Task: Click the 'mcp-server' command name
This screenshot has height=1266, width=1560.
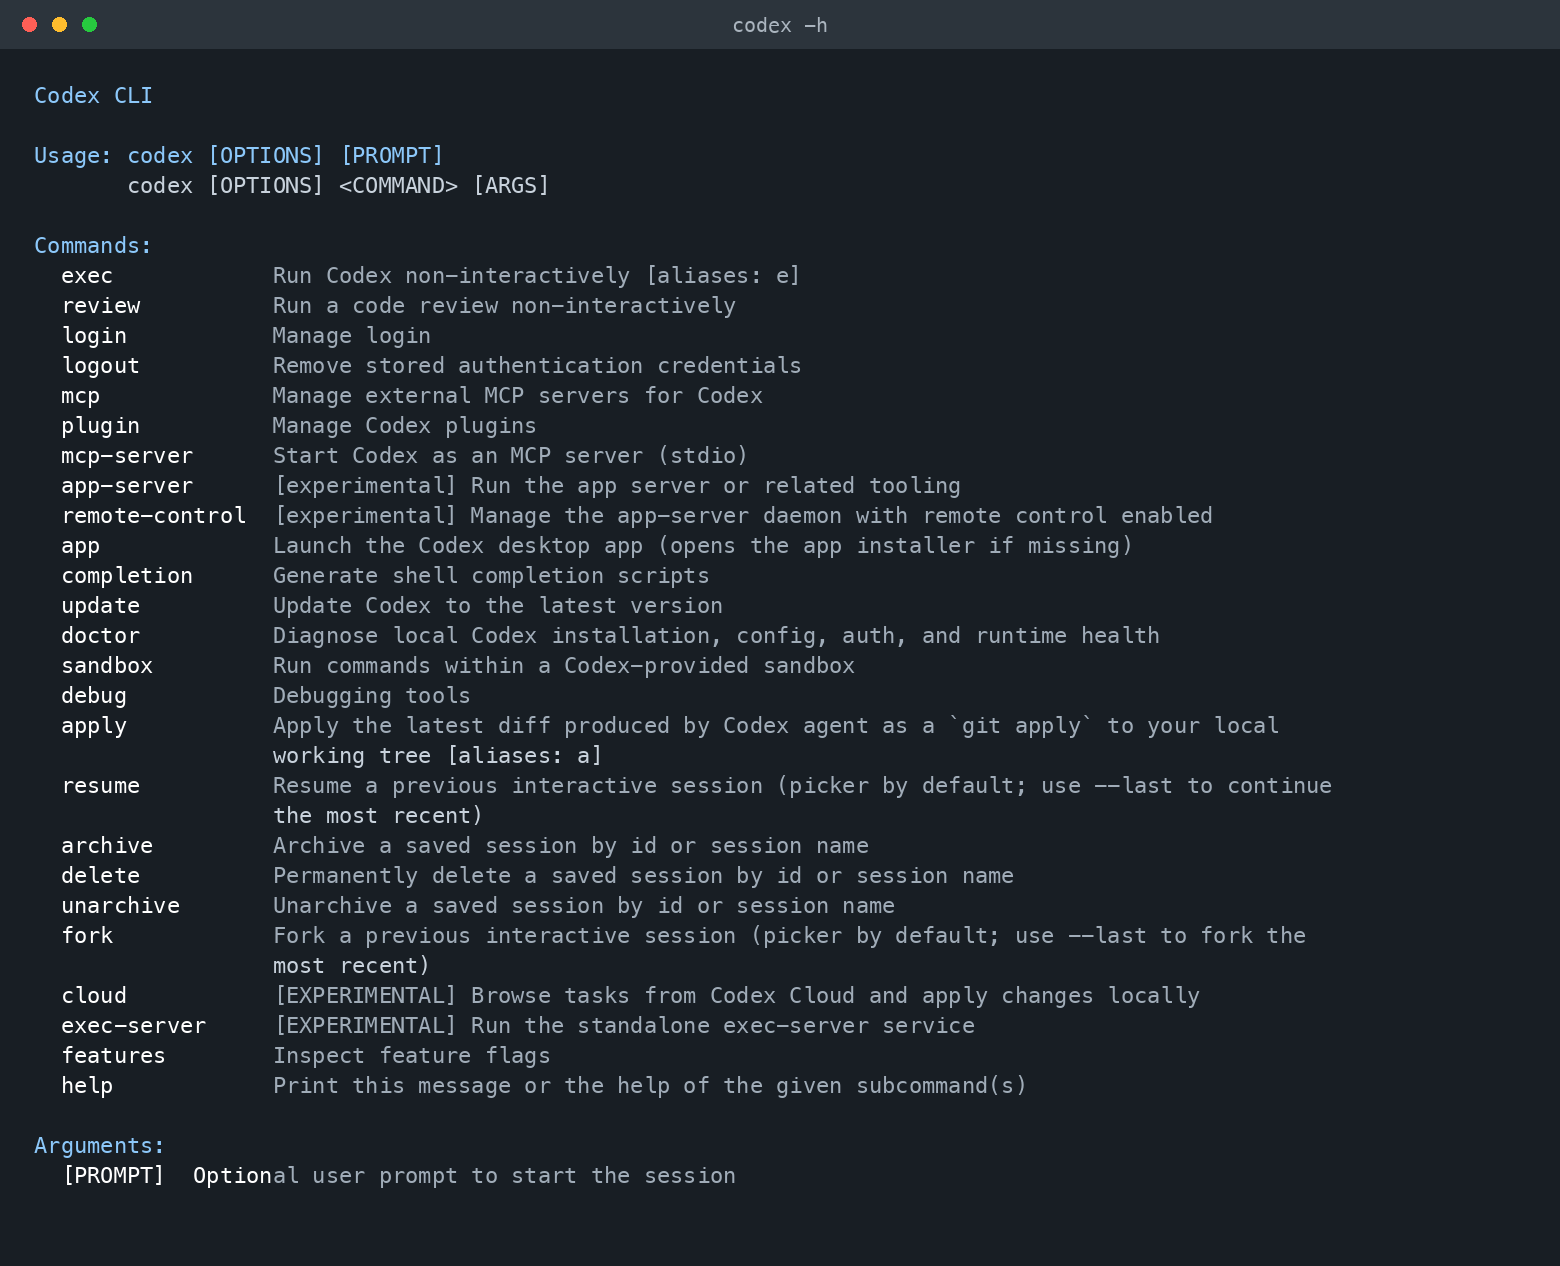Action: click(x=127, y=456)
